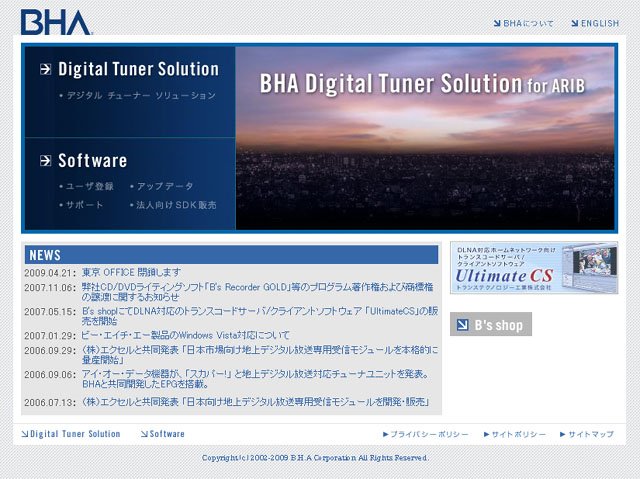Switch site language via ENGLISH link
The height and width of the screenshot is (479, 640).
600,24
